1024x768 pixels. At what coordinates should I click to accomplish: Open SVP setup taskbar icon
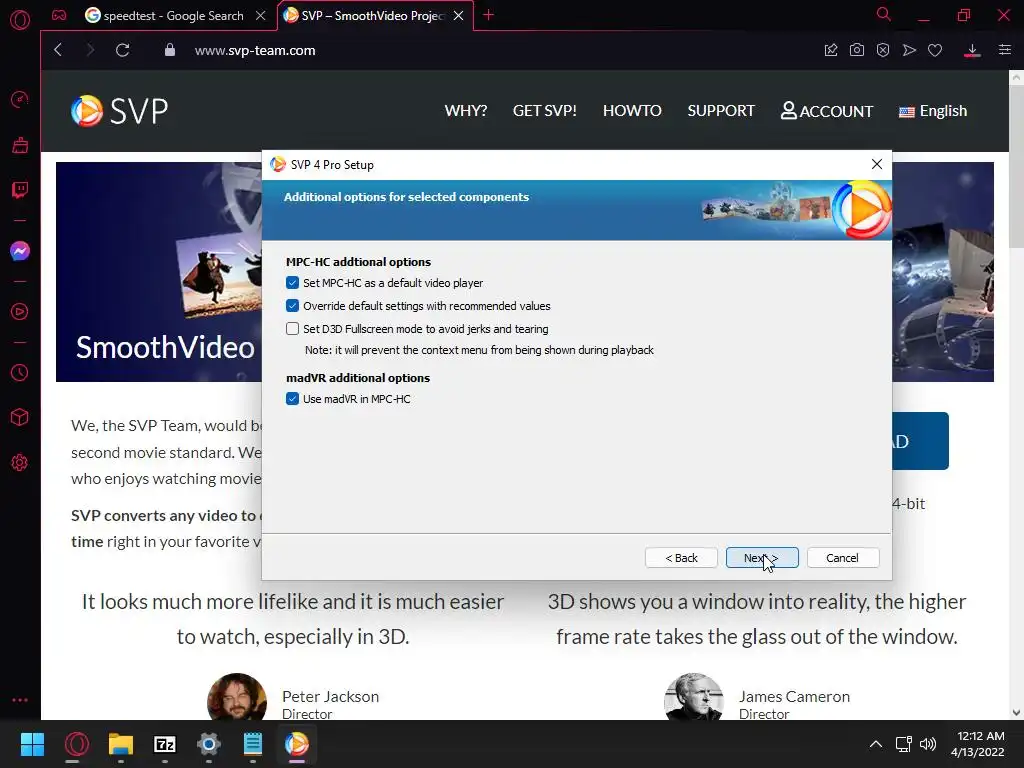point(296,744)
